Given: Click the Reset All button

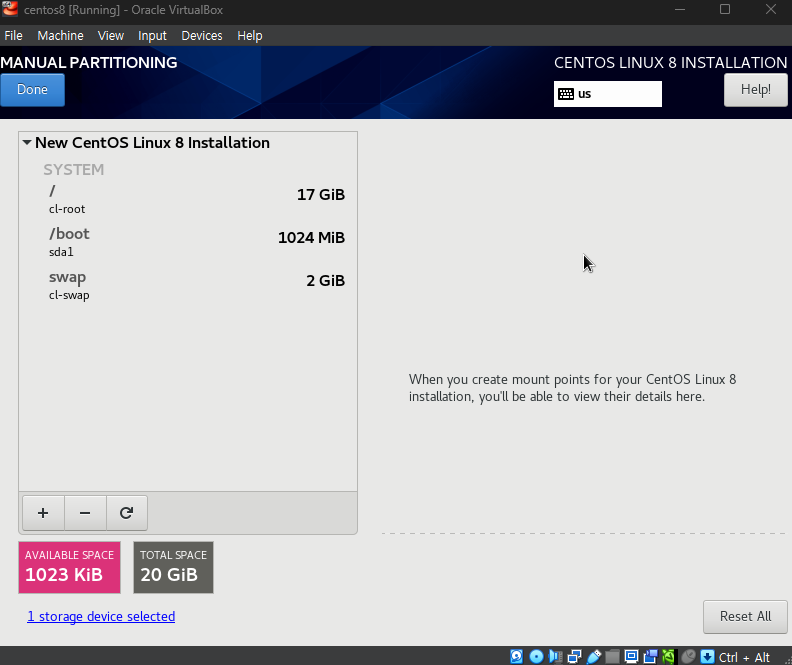Looking at the screenshot, I should [x=745, y=617].
